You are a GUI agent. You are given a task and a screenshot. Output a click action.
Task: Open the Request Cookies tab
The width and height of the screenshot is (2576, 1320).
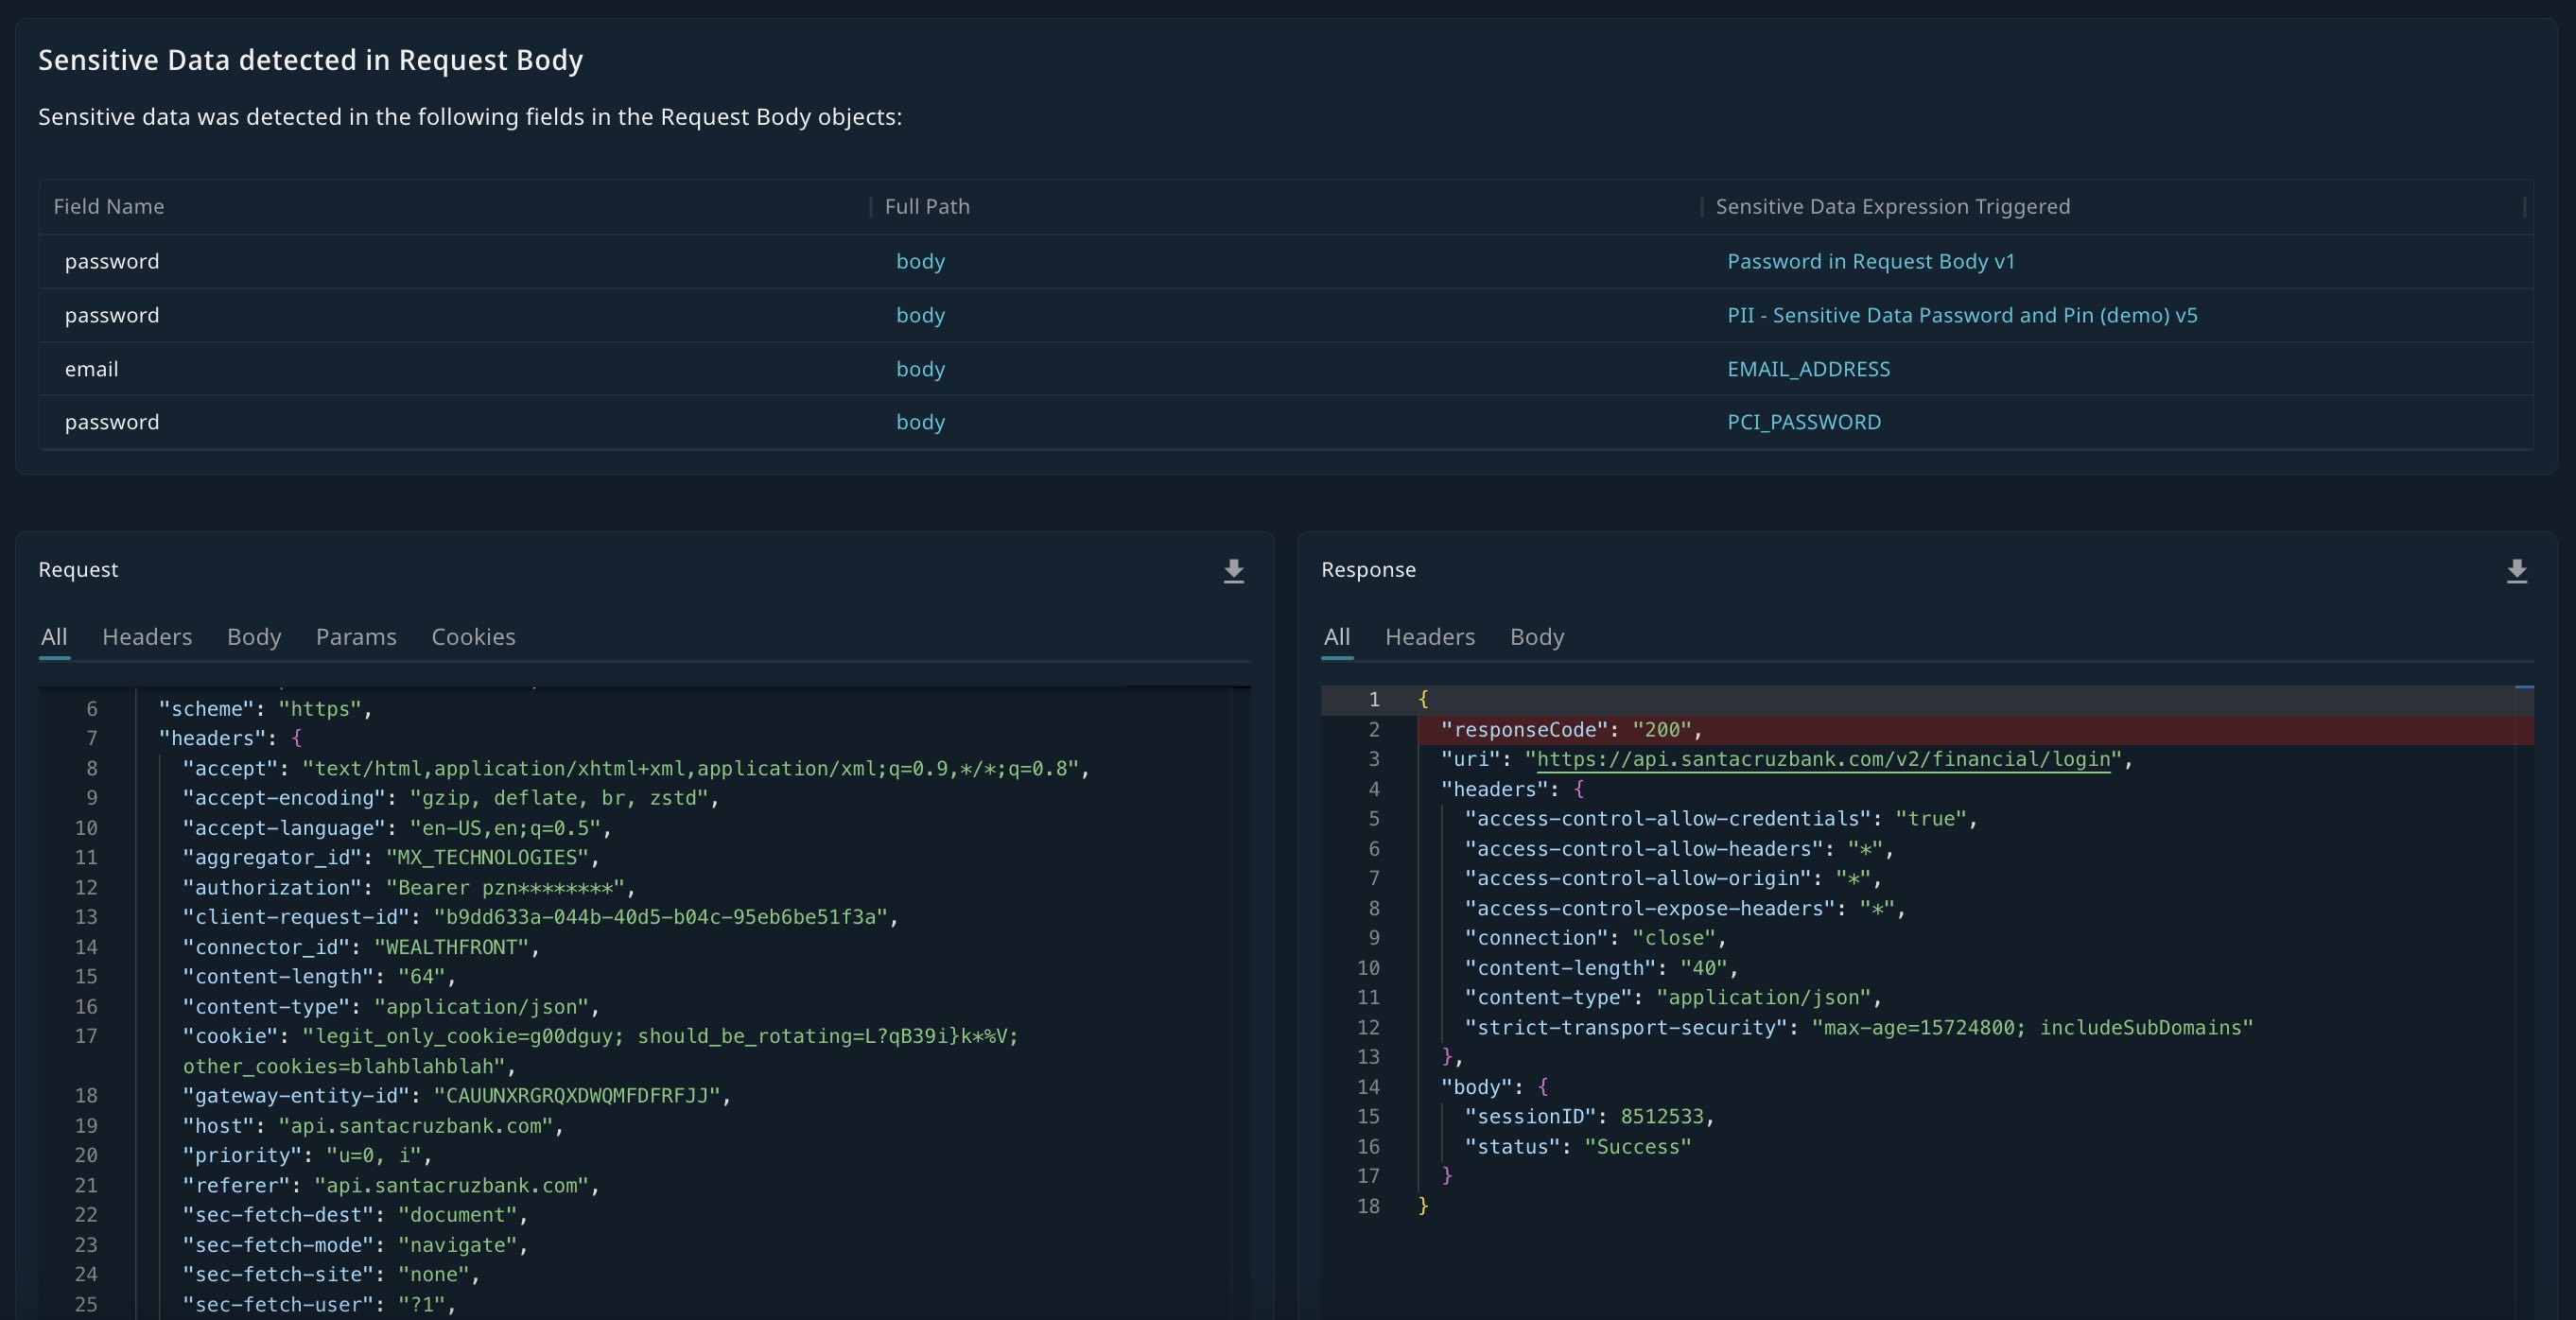pyautogui.click(x=473, y=637)
